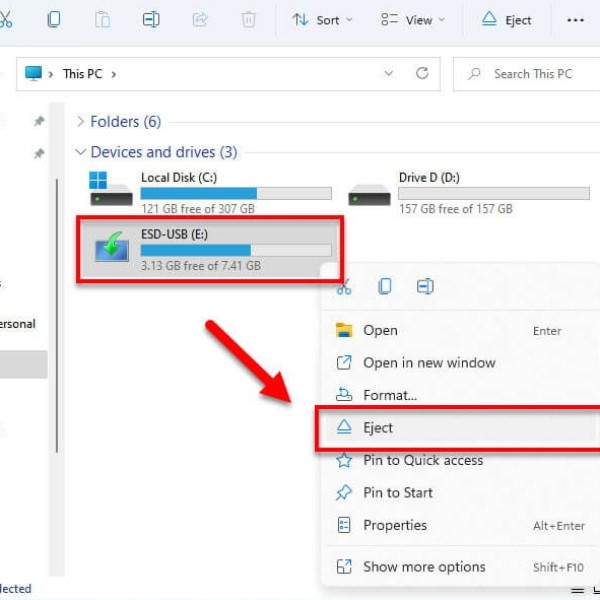The width and height of the screenshot is (600, 600).
Task: Choose Open in the context menu
Action: [x=461, y=330]
